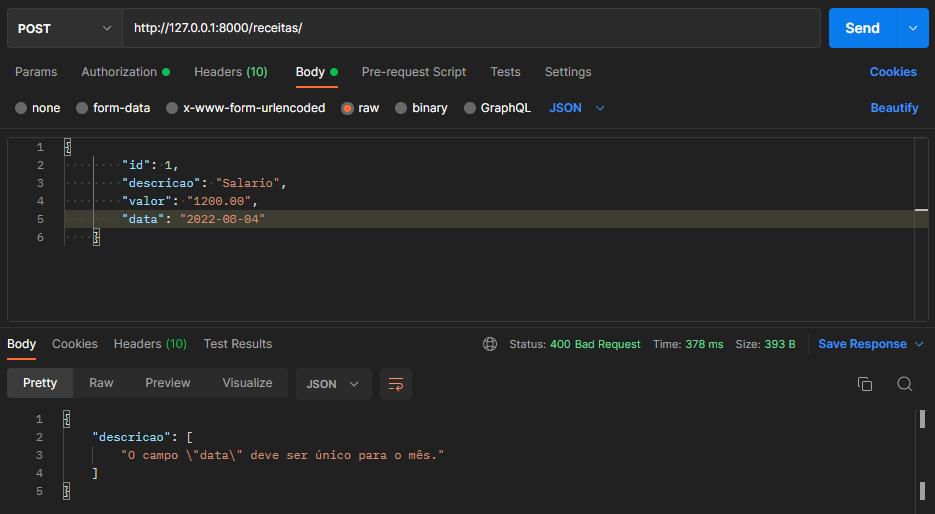Image resolution: width=935 pixels, height=514 pixels.
Task: Select the none body type
Action: [x=38, y=108]
